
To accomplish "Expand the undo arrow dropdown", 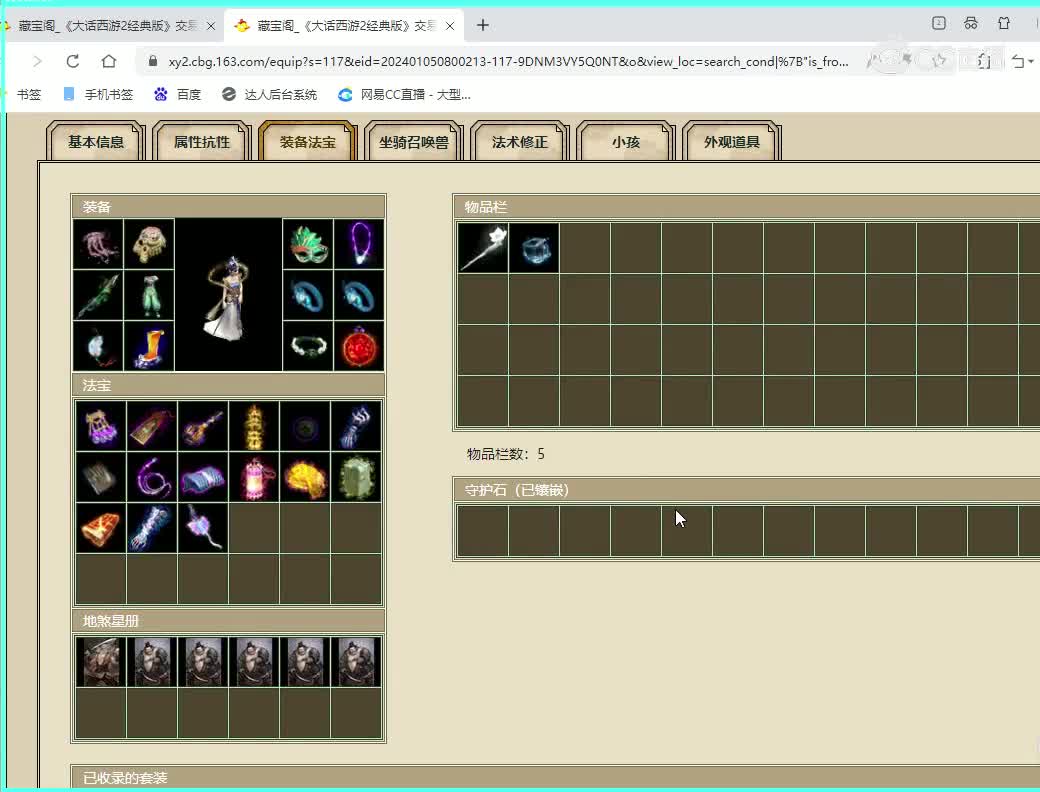I will (x=1031, y=62).
